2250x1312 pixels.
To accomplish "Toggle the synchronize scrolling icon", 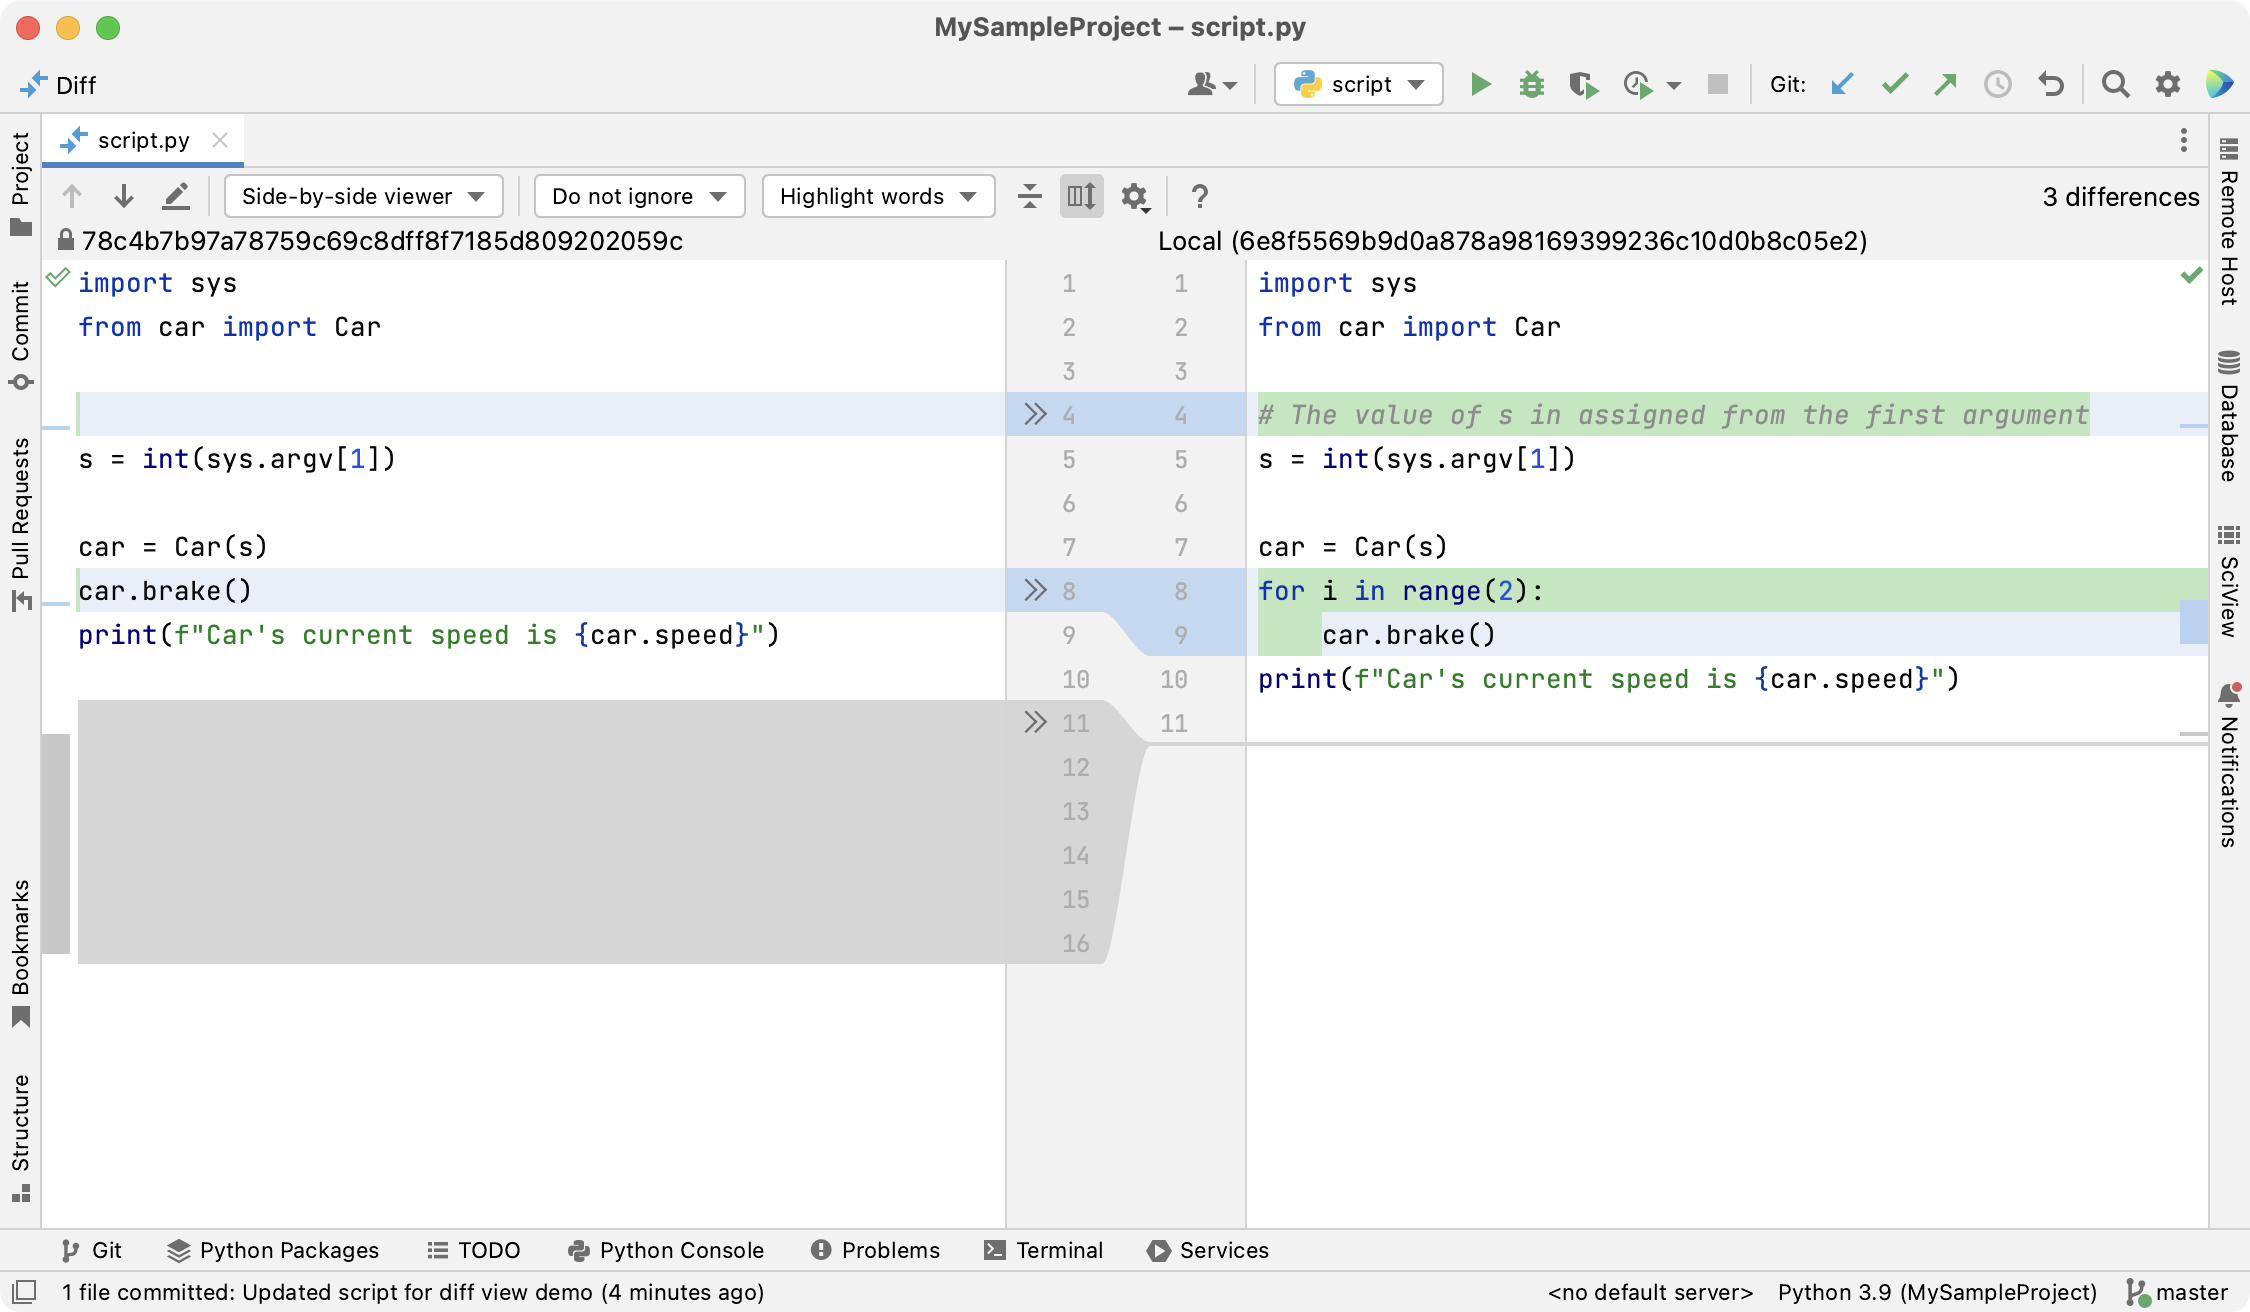I will tap(1082, 195).
